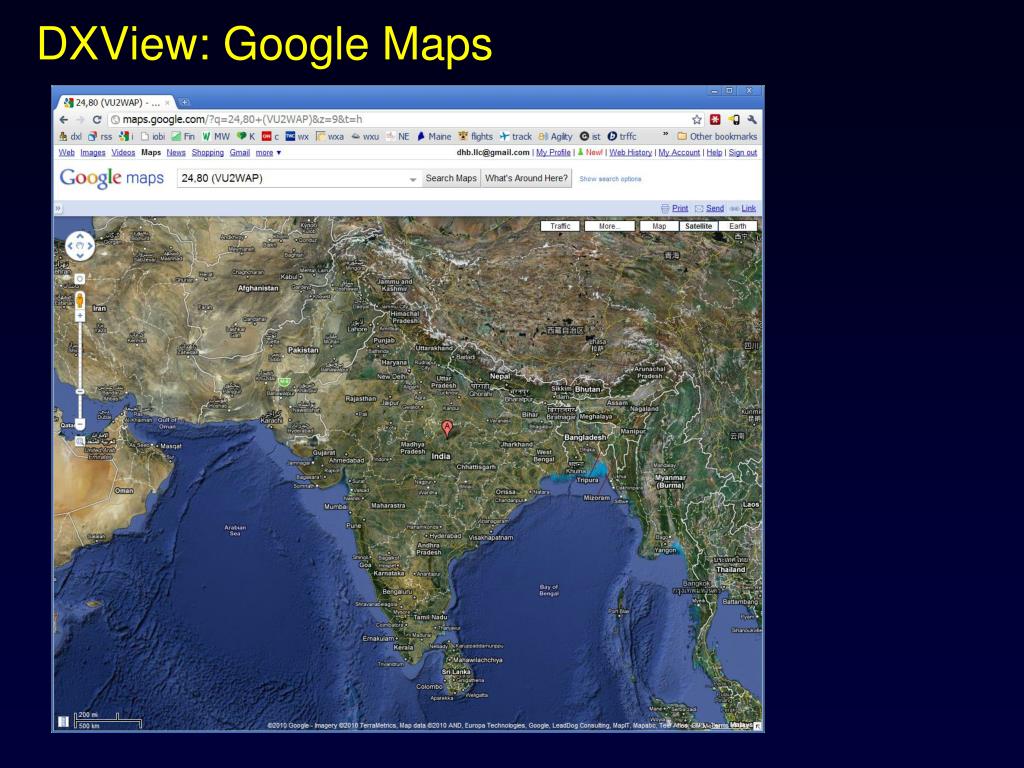Open the Shopping link in Google bar
This screenshot has width=1024, height=768.
[x=208, y=153]
